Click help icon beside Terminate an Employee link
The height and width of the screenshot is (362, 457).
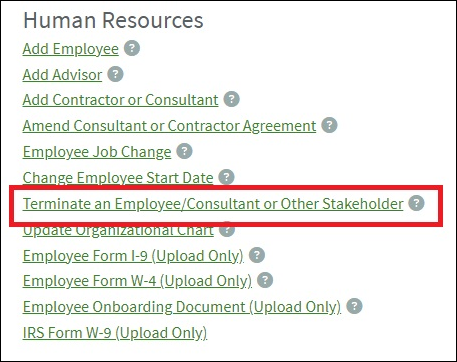tap(417, 203)
